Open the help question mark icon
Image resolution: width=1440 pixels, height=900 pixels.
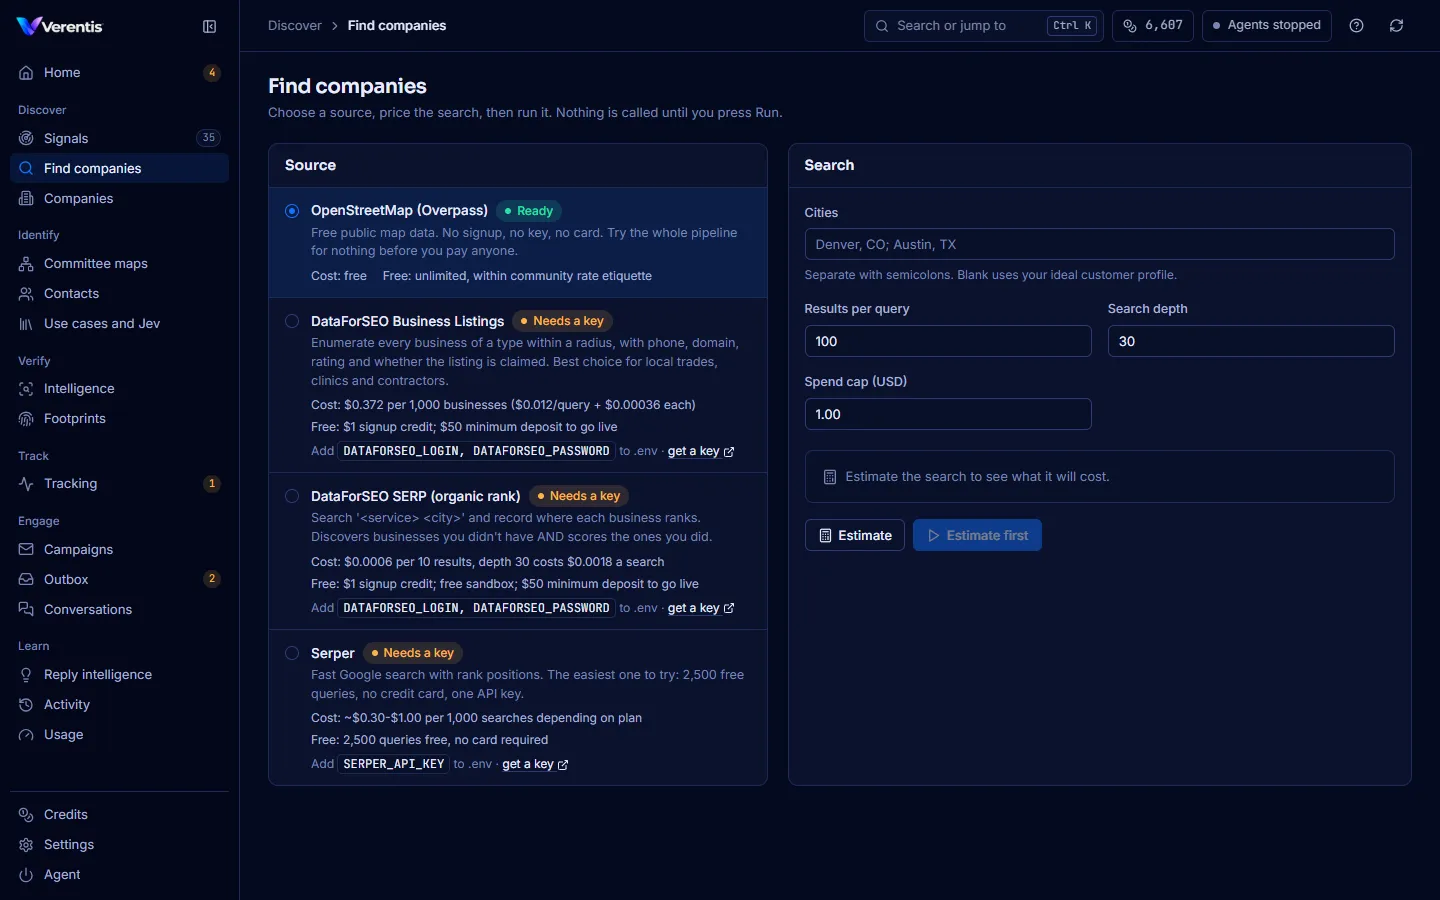pyautogui.click(x=1356, y=26)
